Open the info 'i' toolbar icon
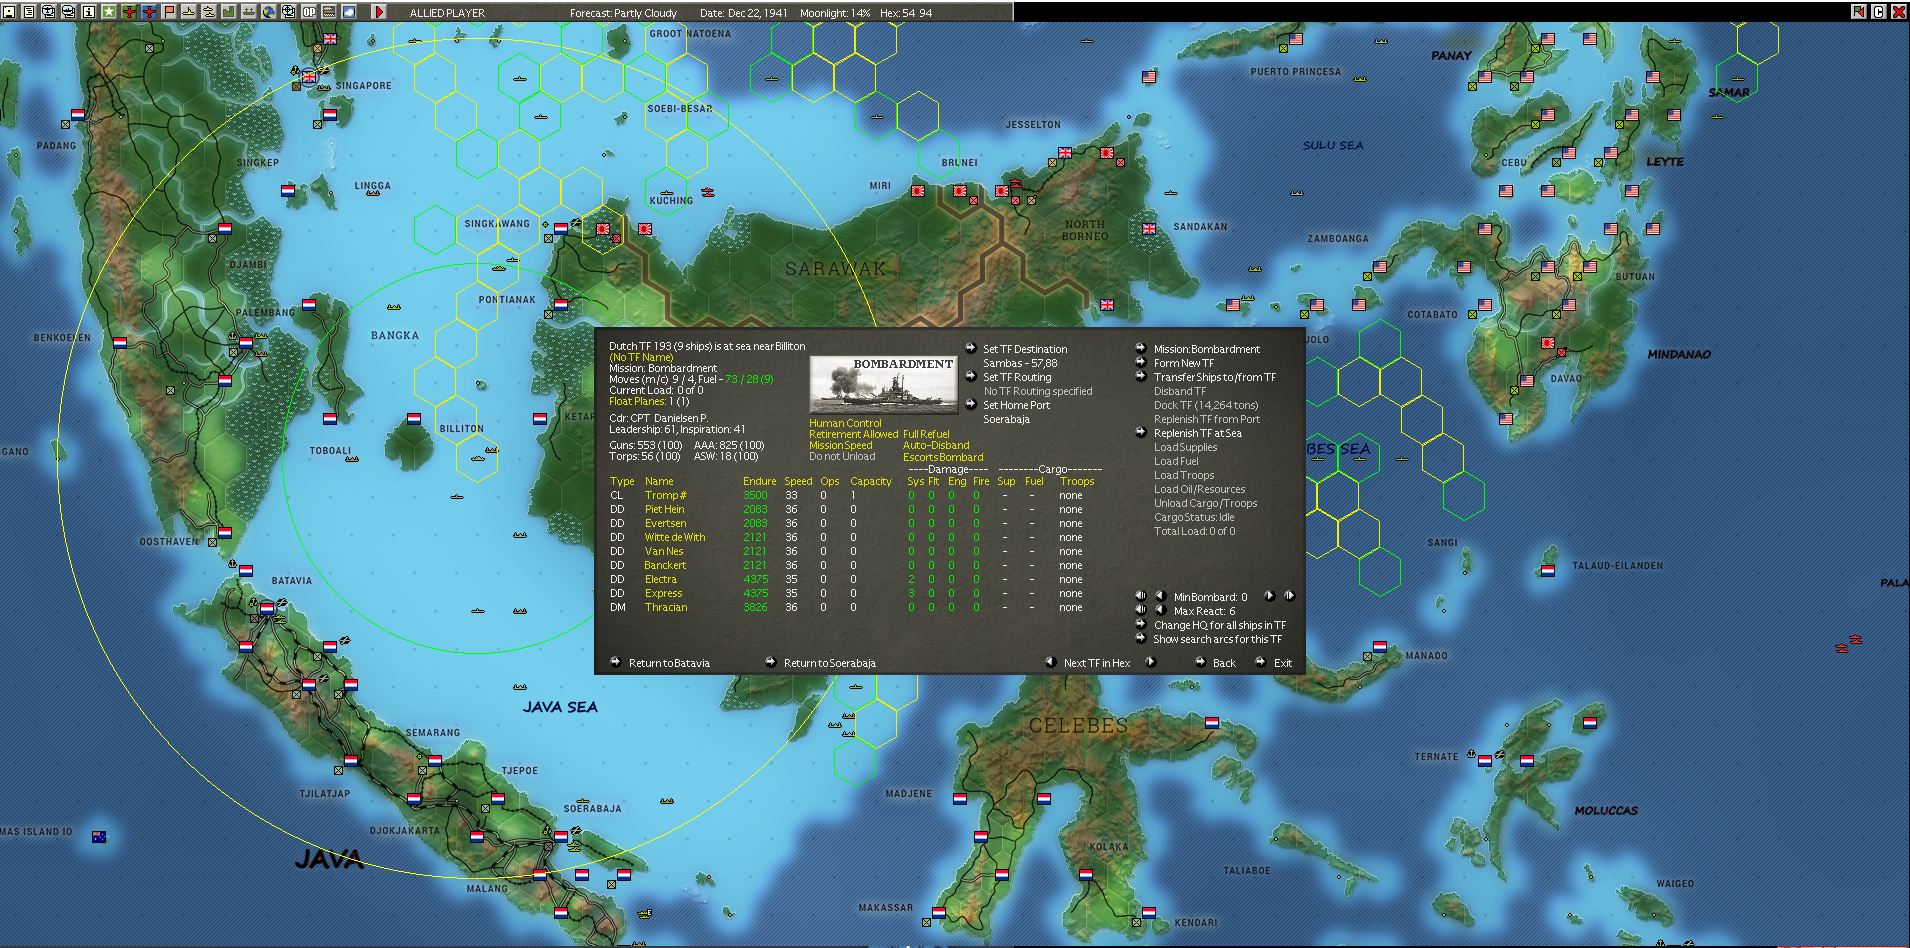The image size is (1910, 948). 88,12
